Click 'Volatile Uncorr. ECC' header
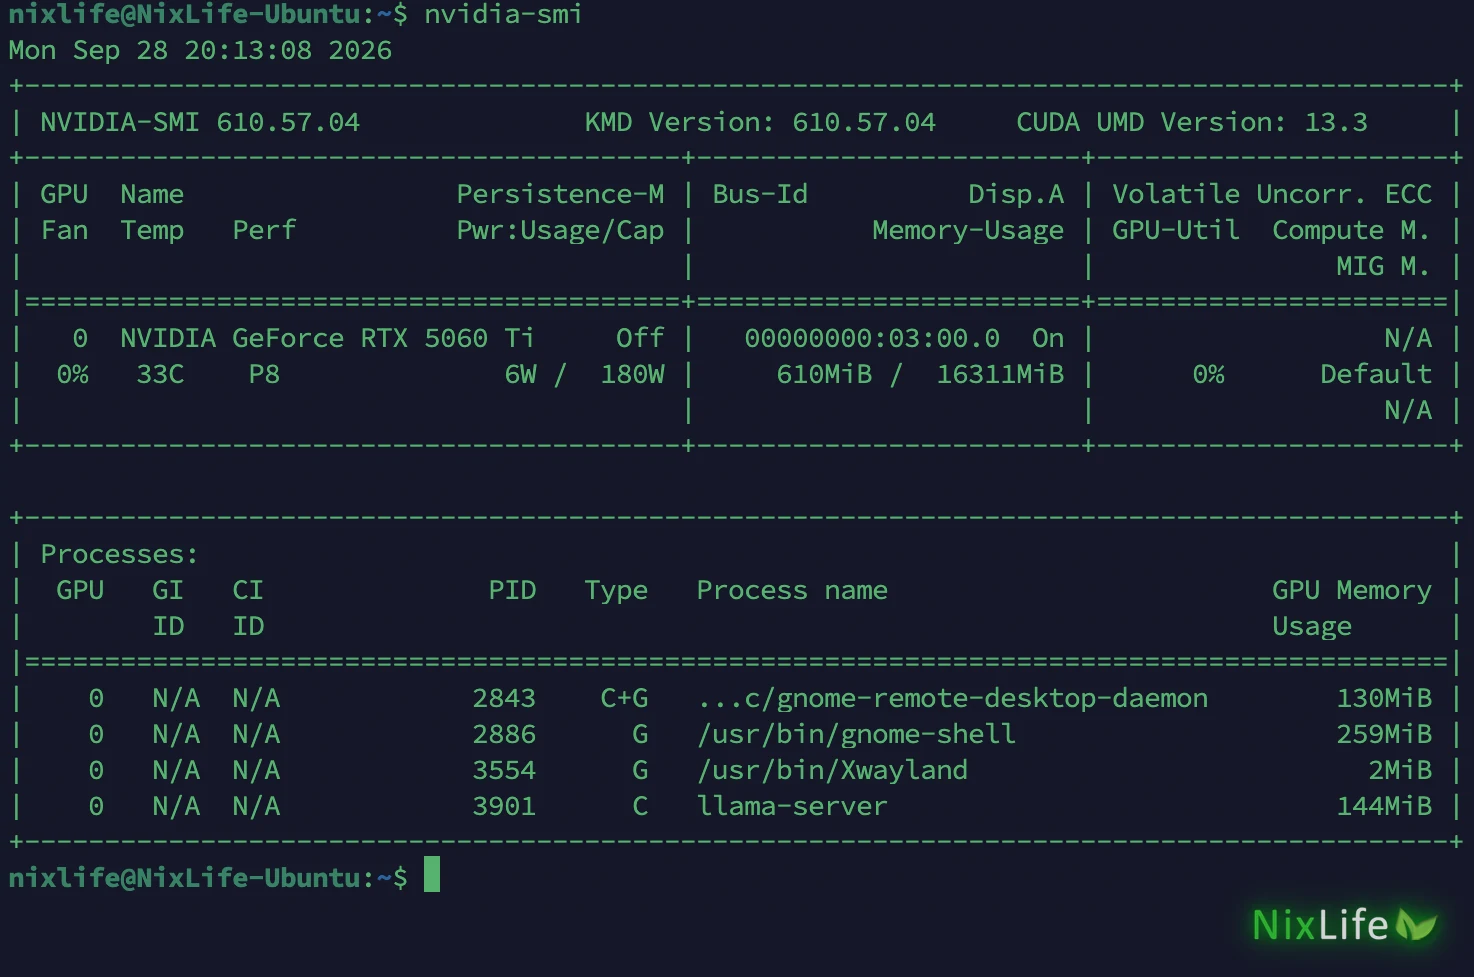1474x977 pixels. 1272,194
